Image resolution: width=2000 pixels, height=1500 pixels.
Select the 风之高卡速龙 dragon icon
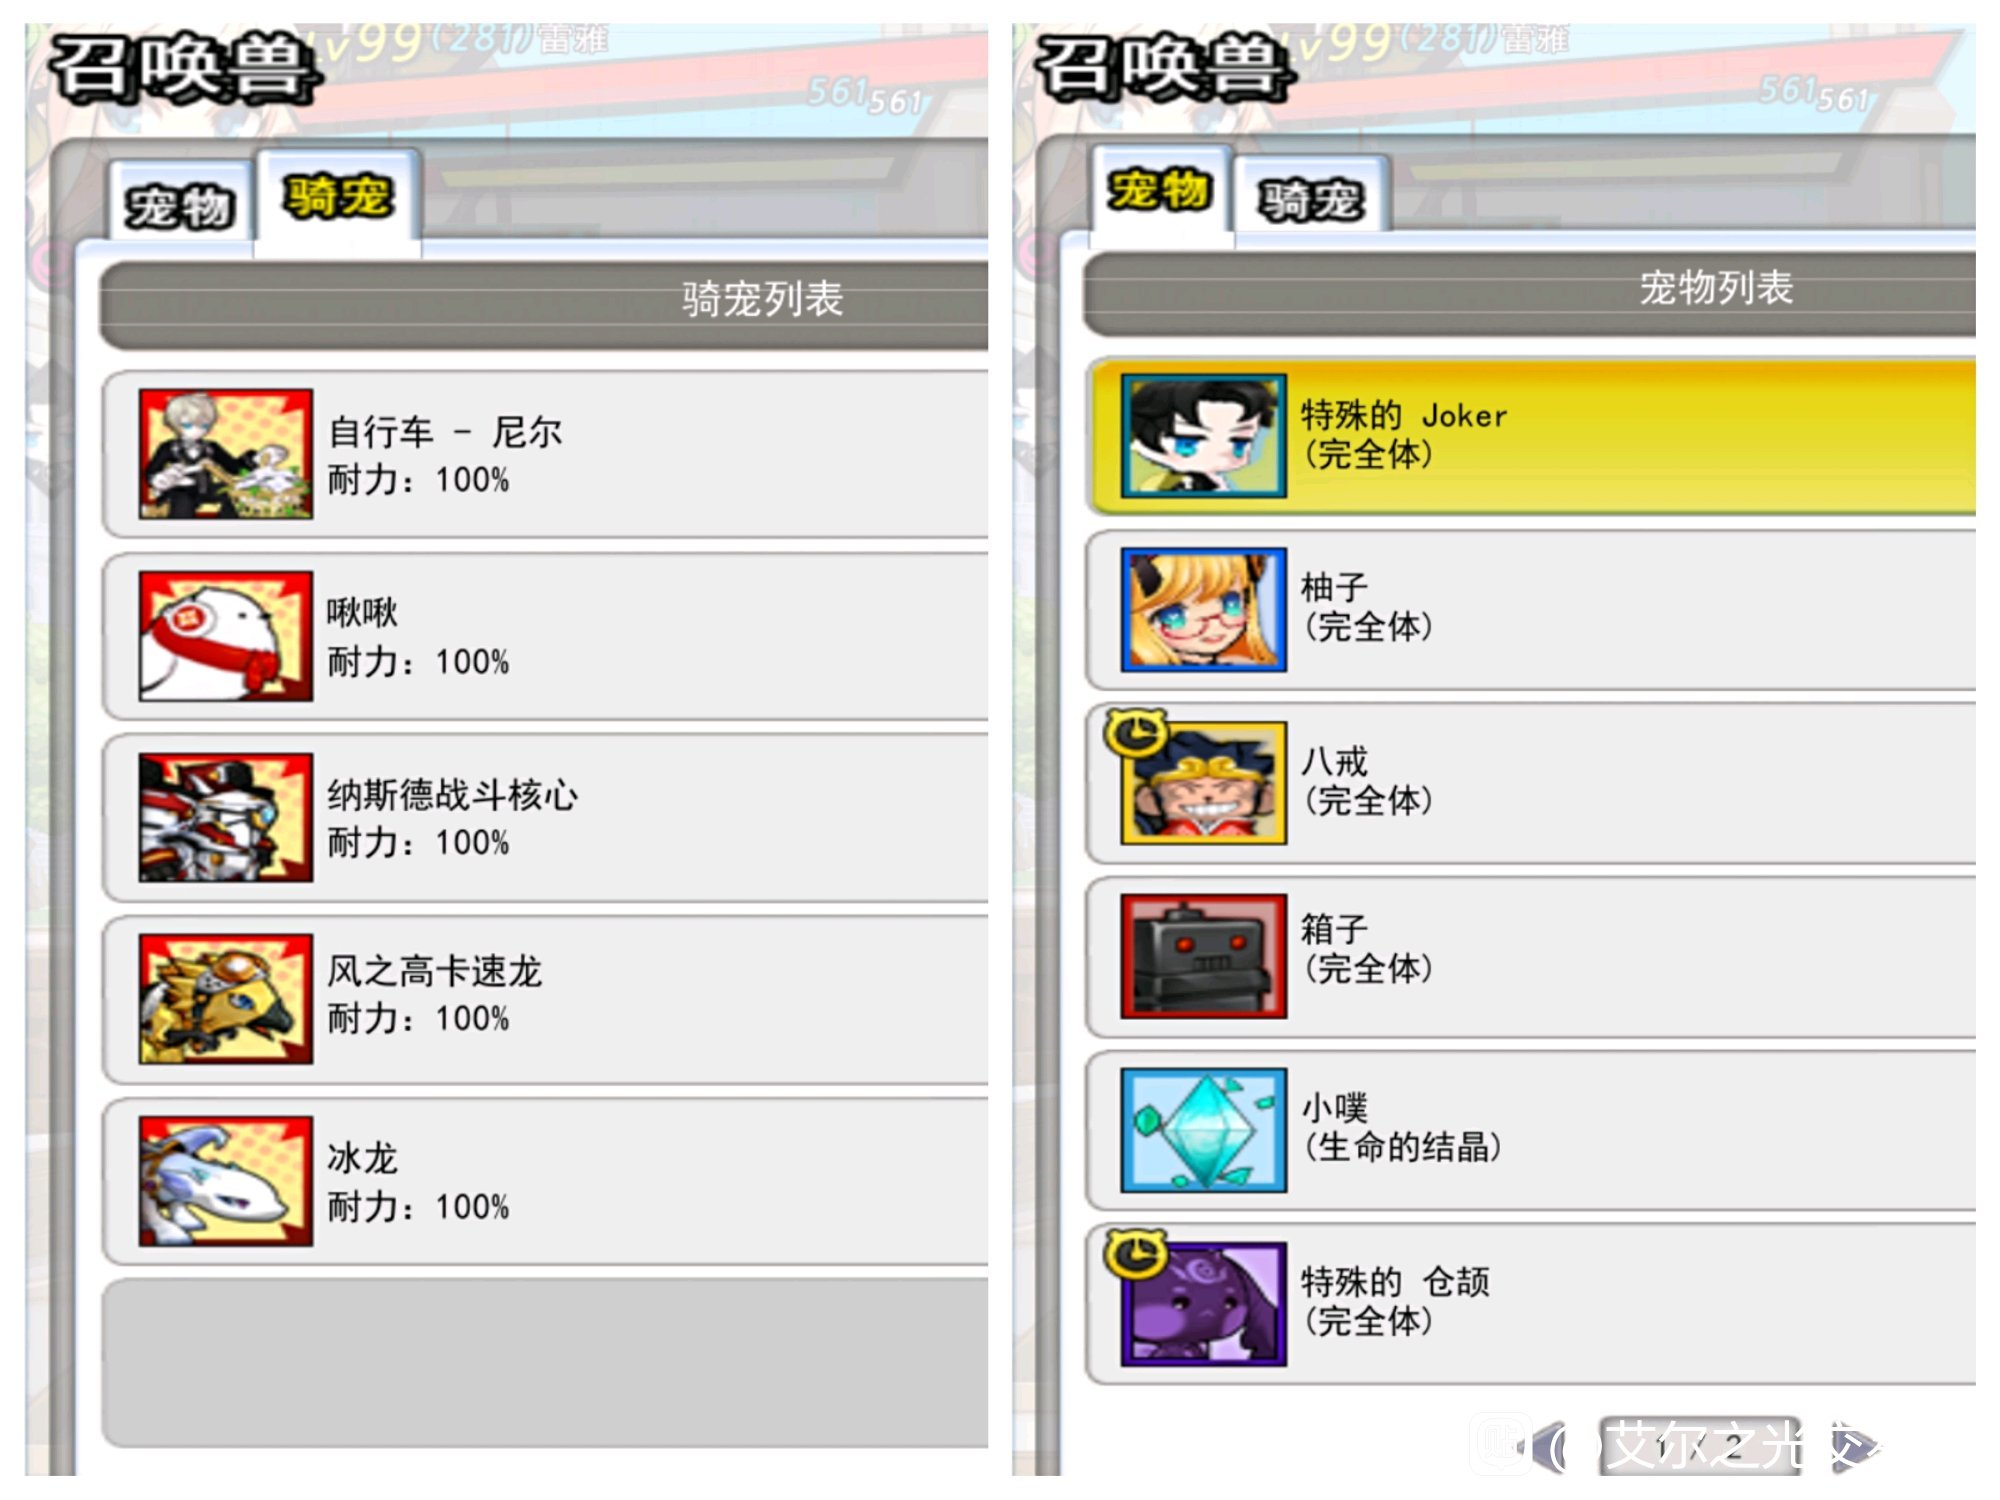pyautogui.click(x=226, y=999)
